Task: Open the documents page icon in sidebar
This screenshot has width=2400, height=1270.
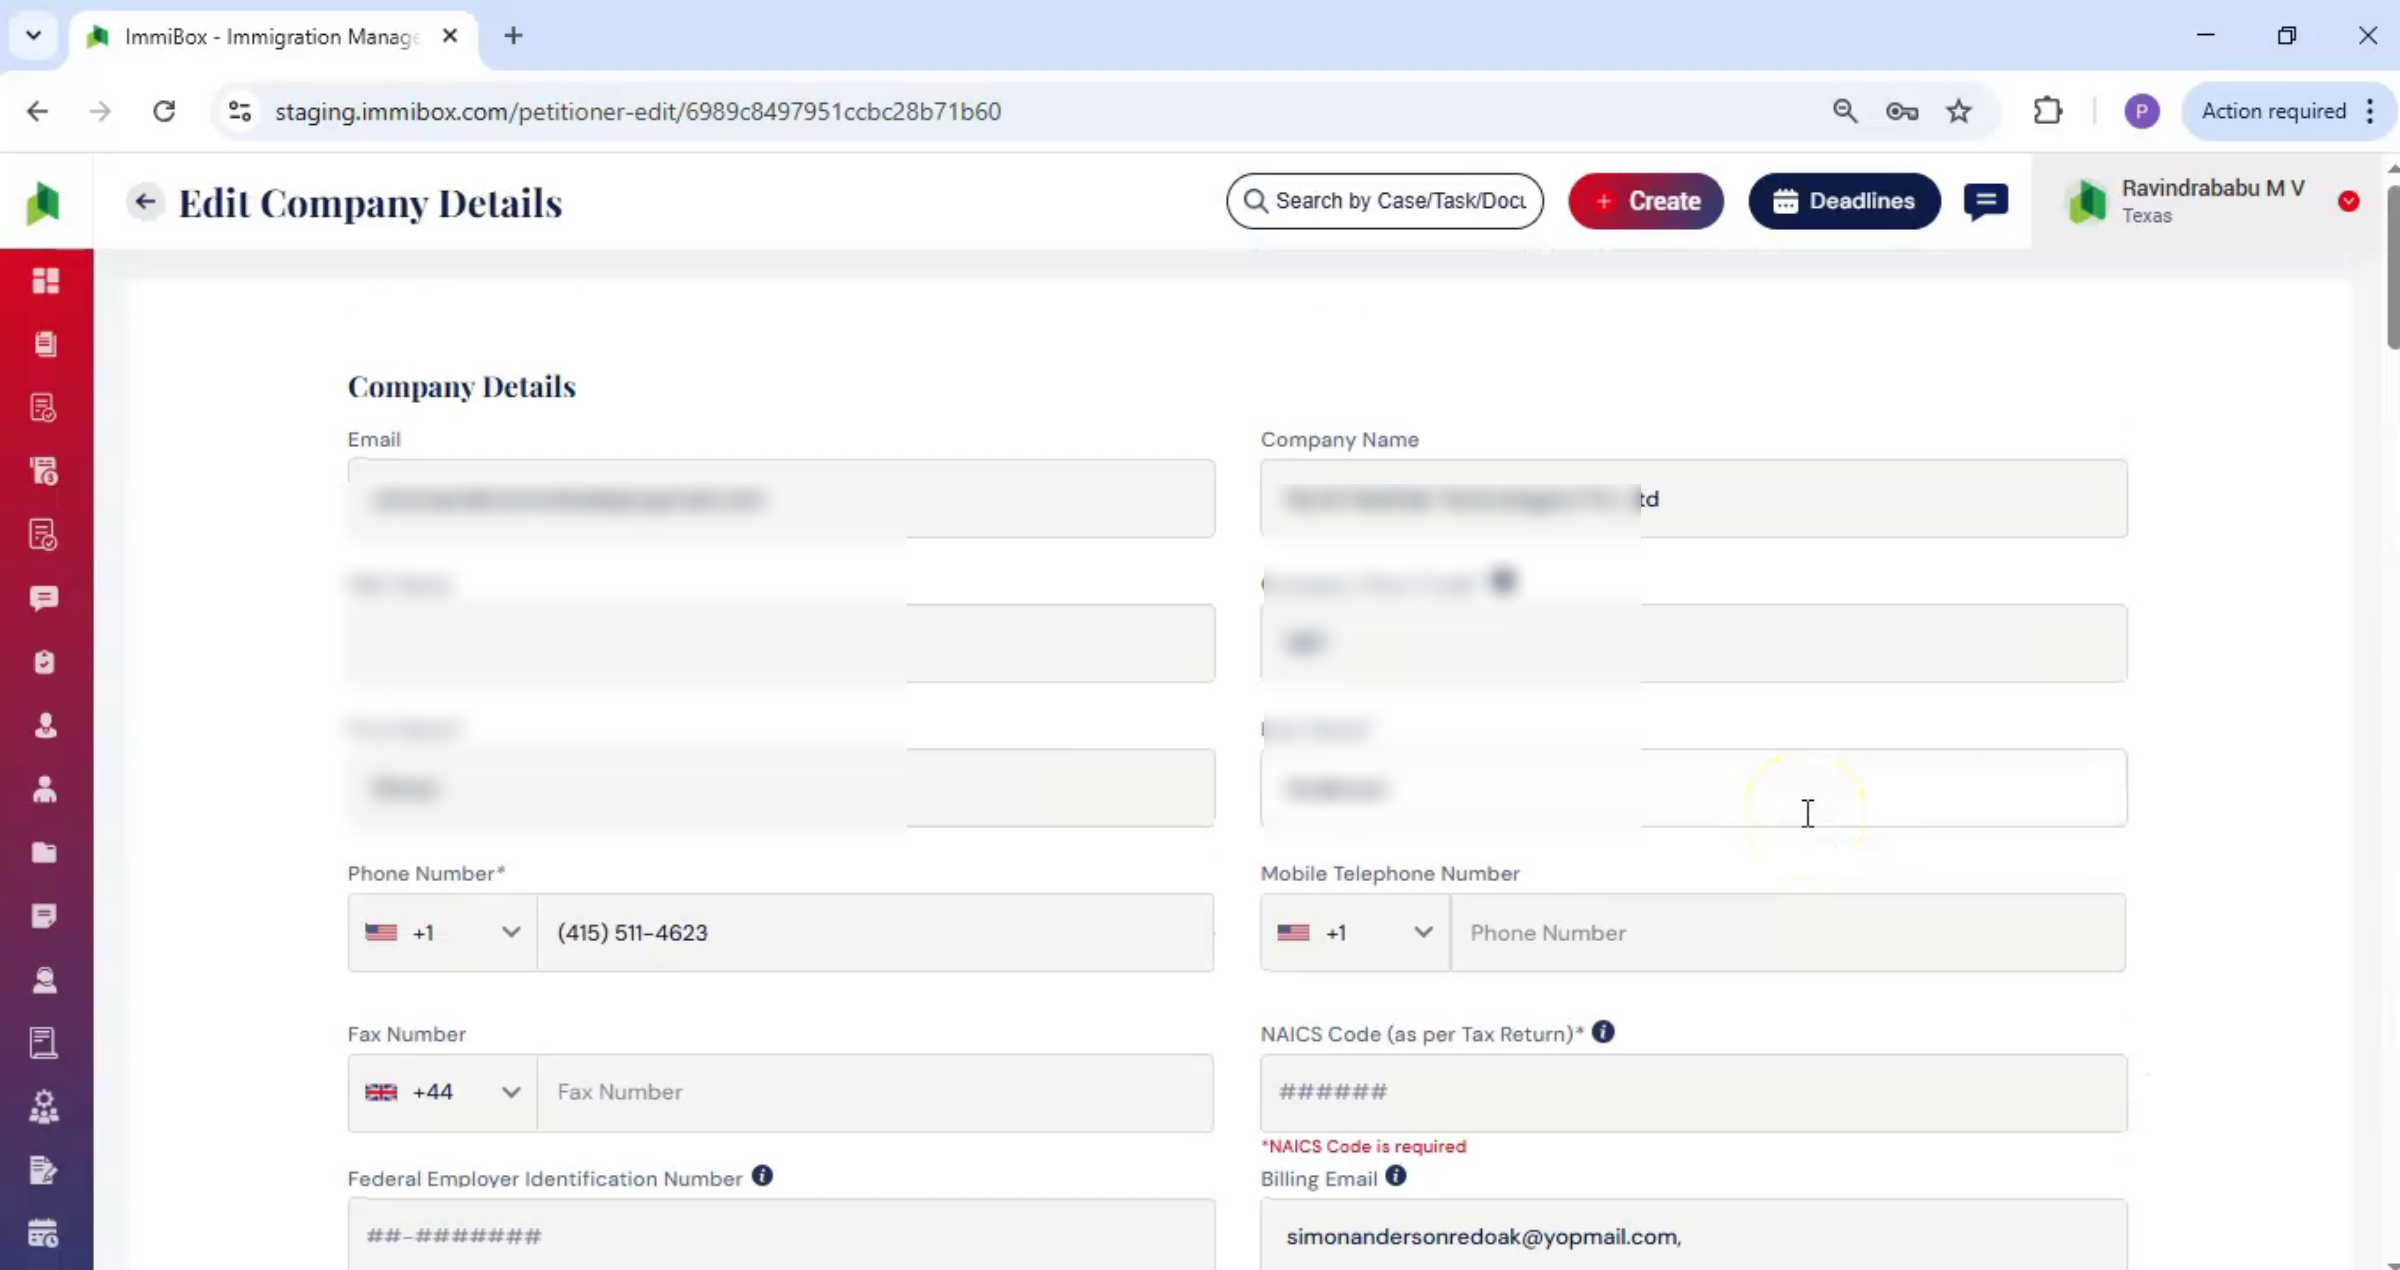Action: point(45,344)
